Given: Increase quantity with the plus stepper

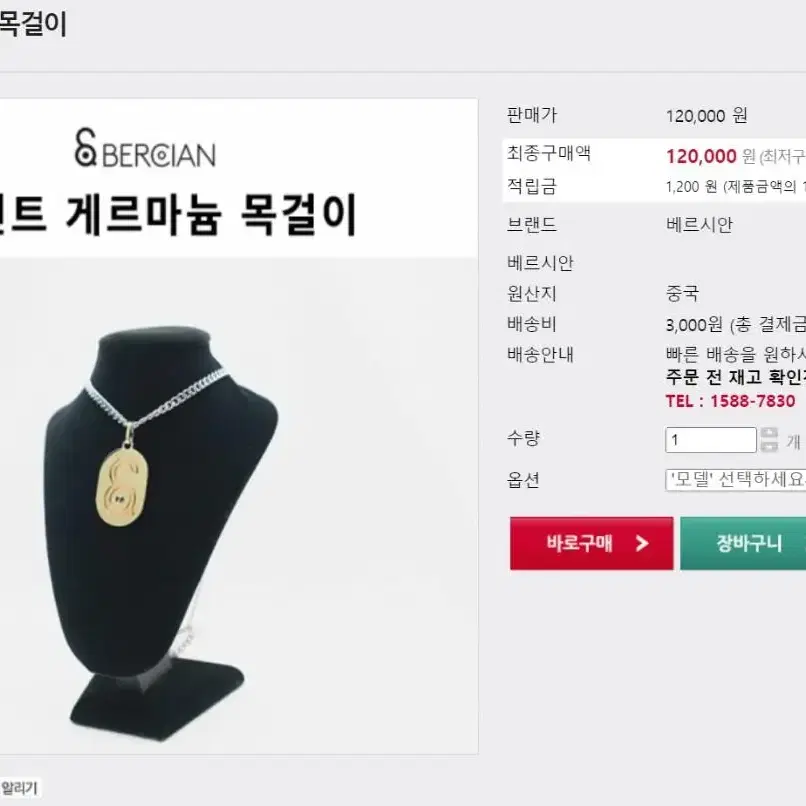Looking at the screenshot, I should tap(769, 434).
